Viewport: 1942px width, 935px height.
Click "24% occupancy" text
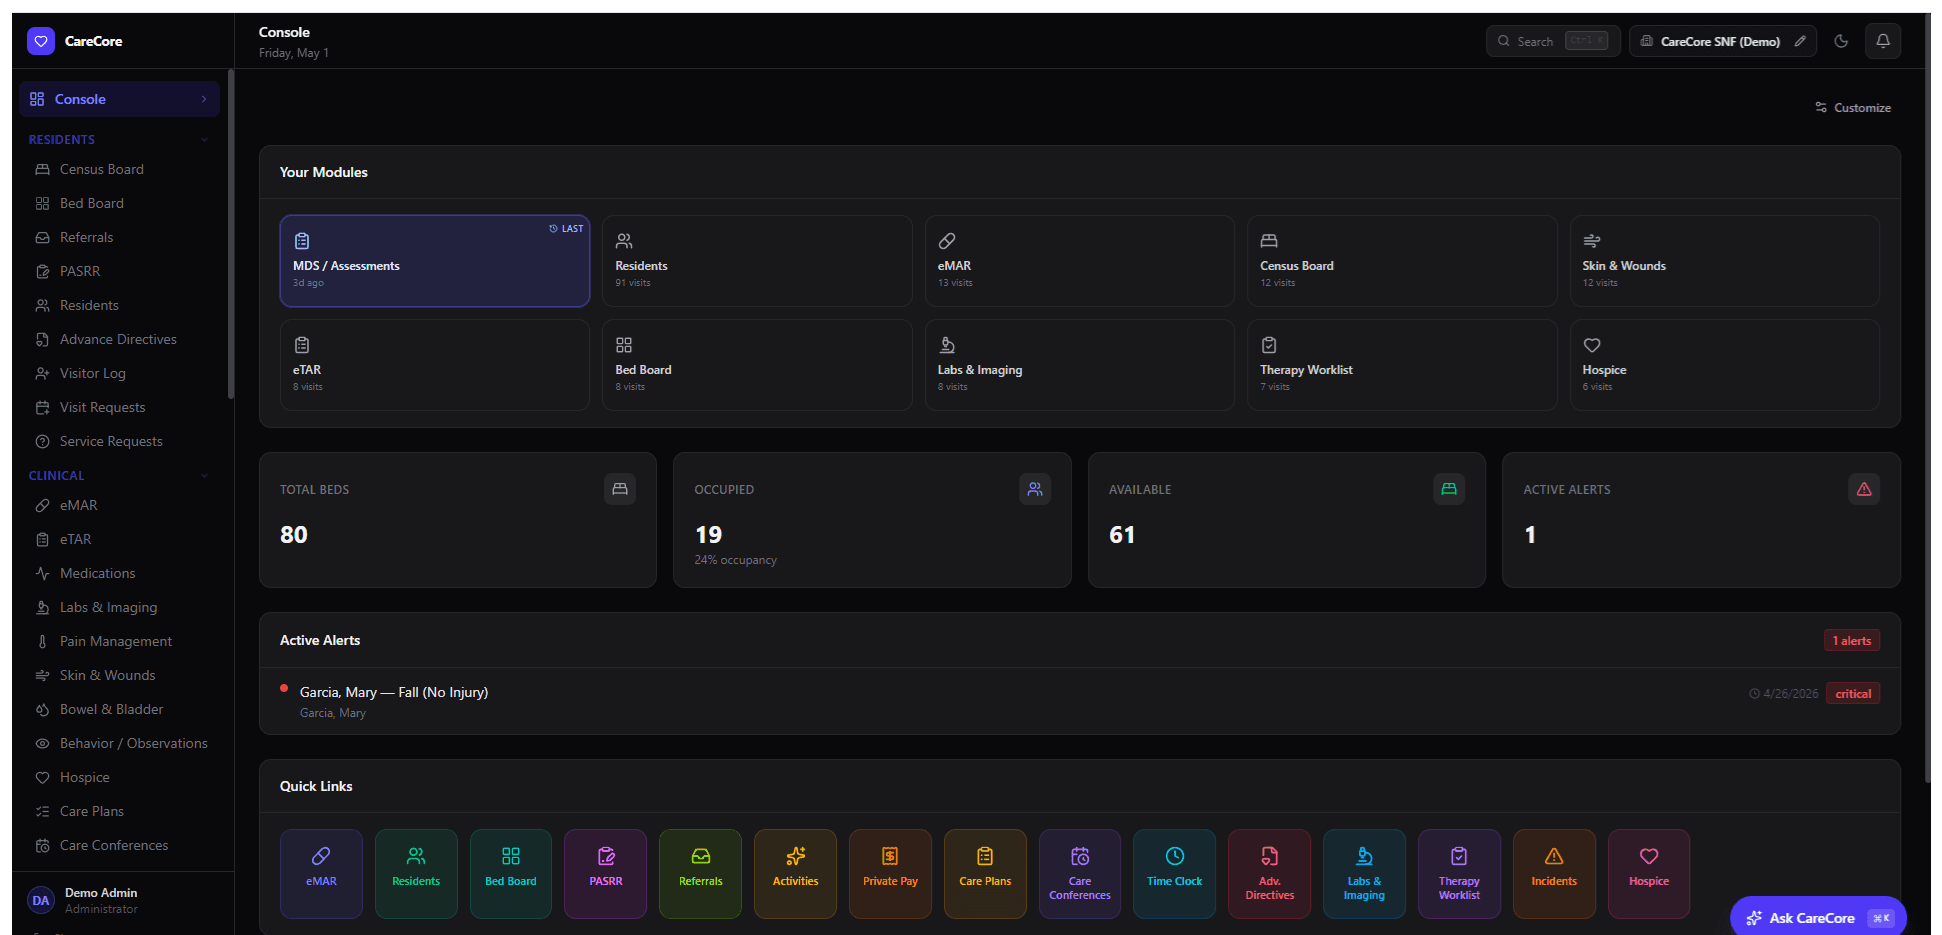735,560
